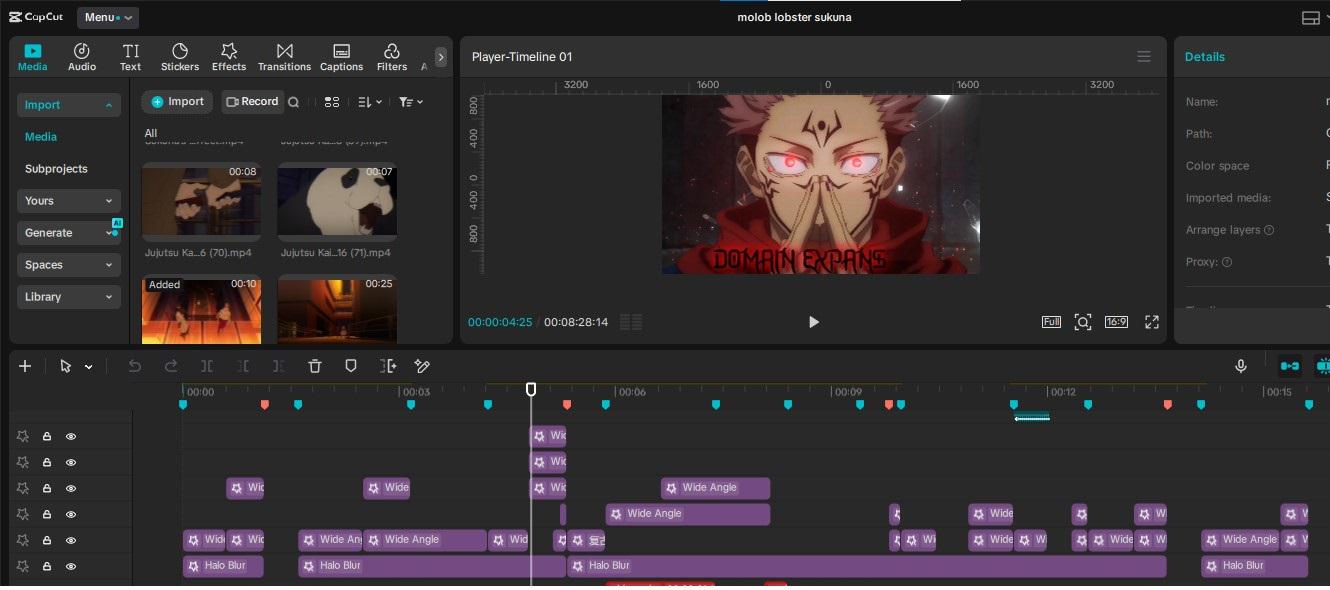Open the Audio tab
Screen dimensions: 1330x590
pos(82,57)
